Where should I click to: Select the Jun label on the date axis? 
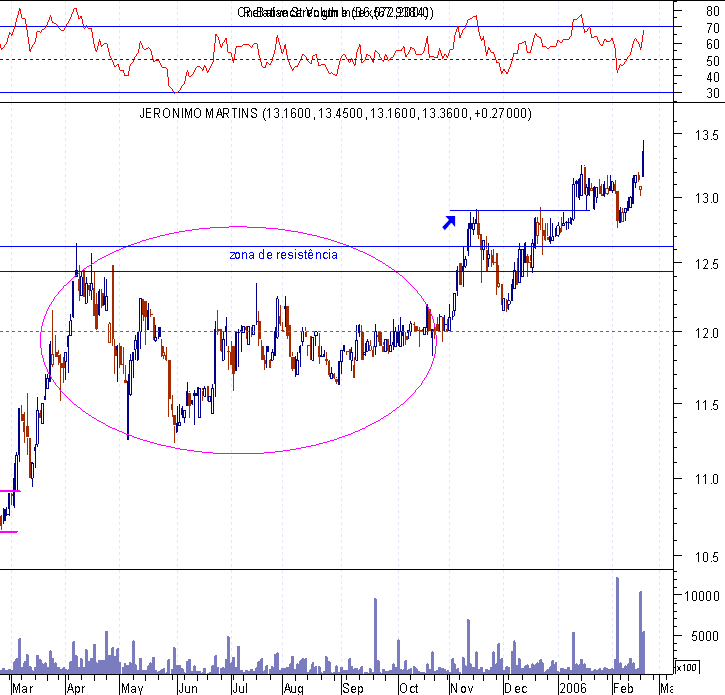pyautogui.click(x=188, y=688)
